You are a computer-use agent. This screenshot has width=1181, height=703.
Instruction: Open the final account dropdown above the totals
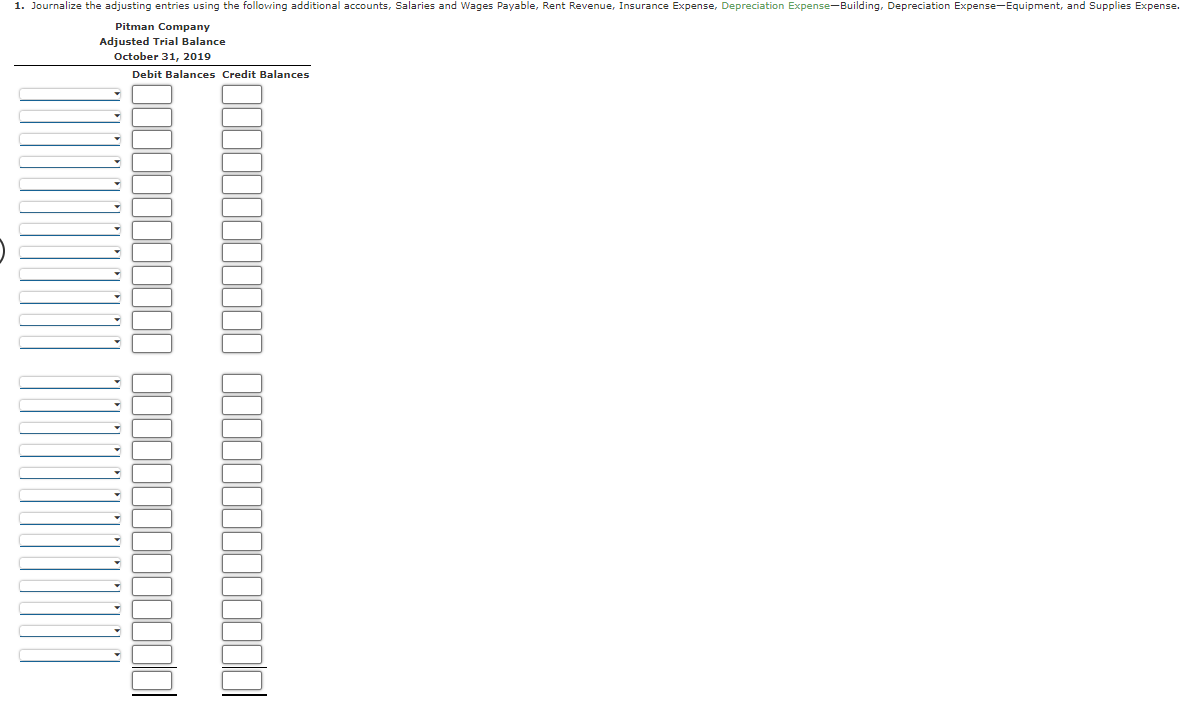(x=70, y=655)
